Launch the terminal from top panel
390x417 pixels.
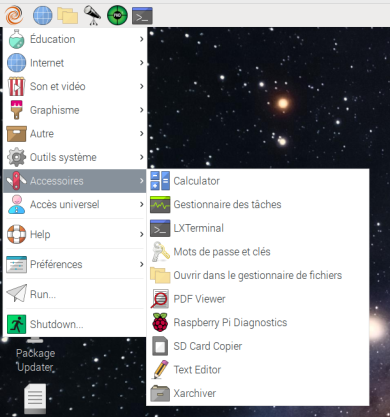coord(142,16)
